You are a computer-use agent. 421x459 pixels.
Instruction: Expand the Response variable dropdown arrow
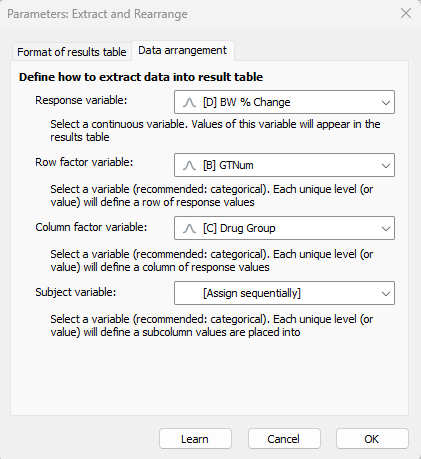[x=386, y=102]
